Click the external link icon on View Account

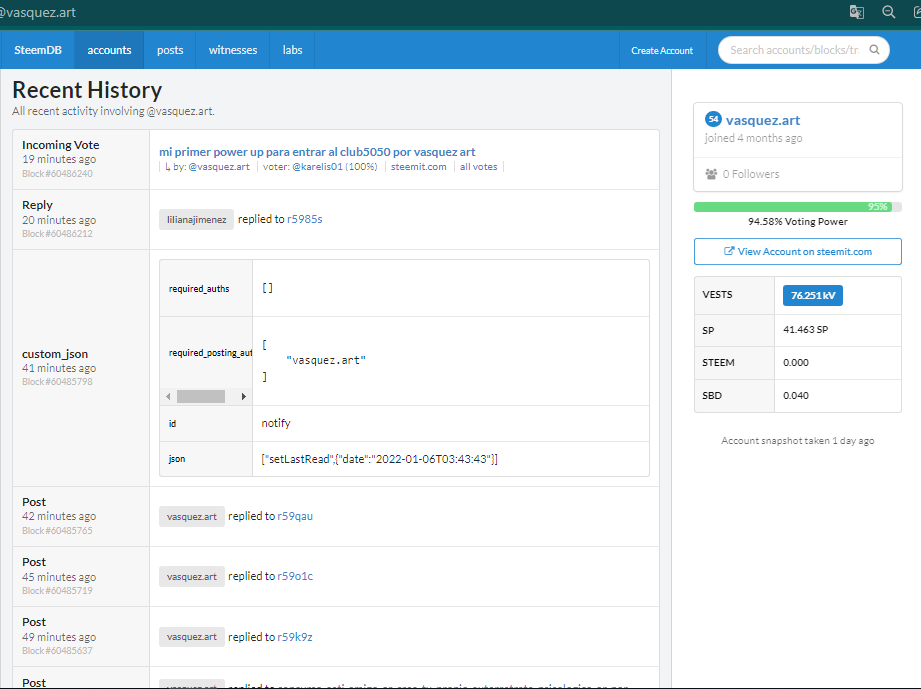point(729,251)
